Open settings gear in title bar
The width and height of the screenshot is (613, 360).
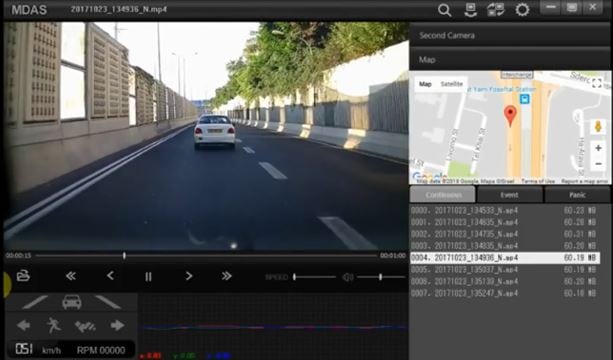coord(522,10)
